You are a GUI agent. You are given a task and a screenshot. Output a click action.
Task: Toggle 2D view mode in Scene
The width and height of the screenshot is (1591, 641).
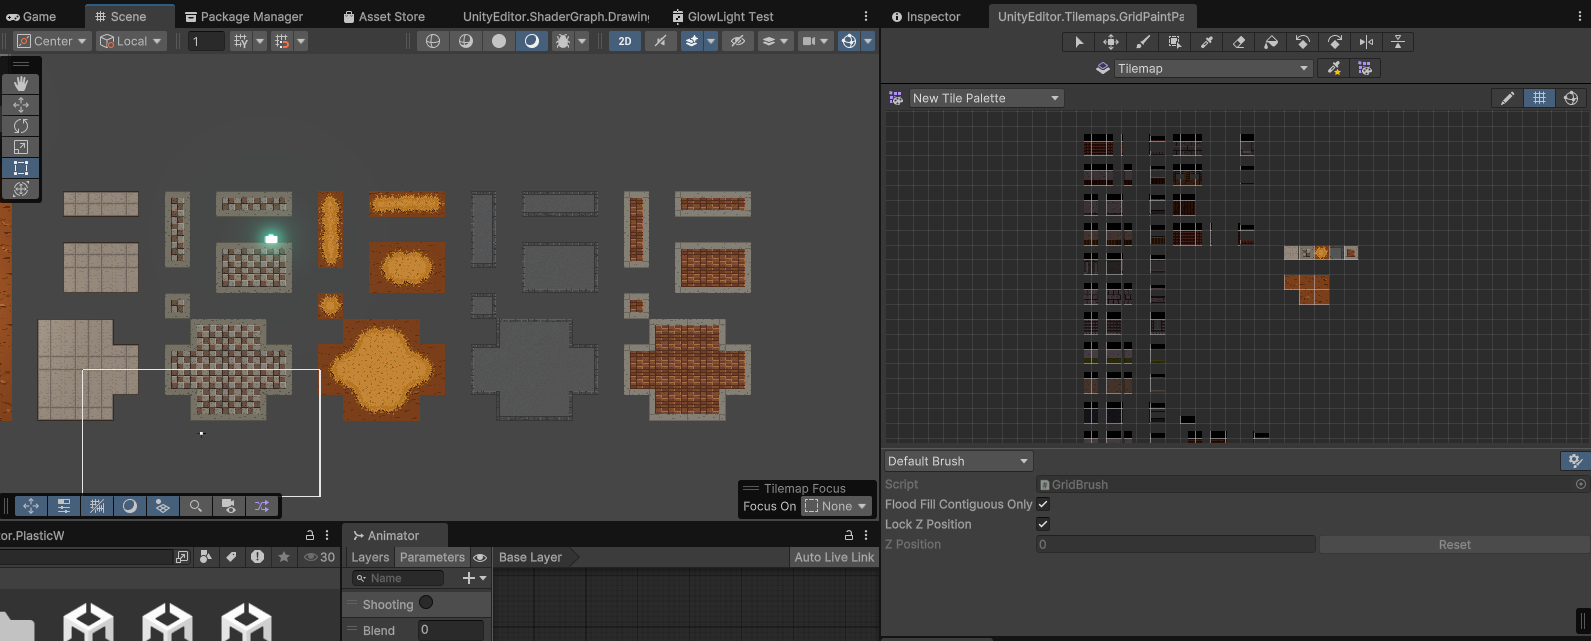point(625,41)
